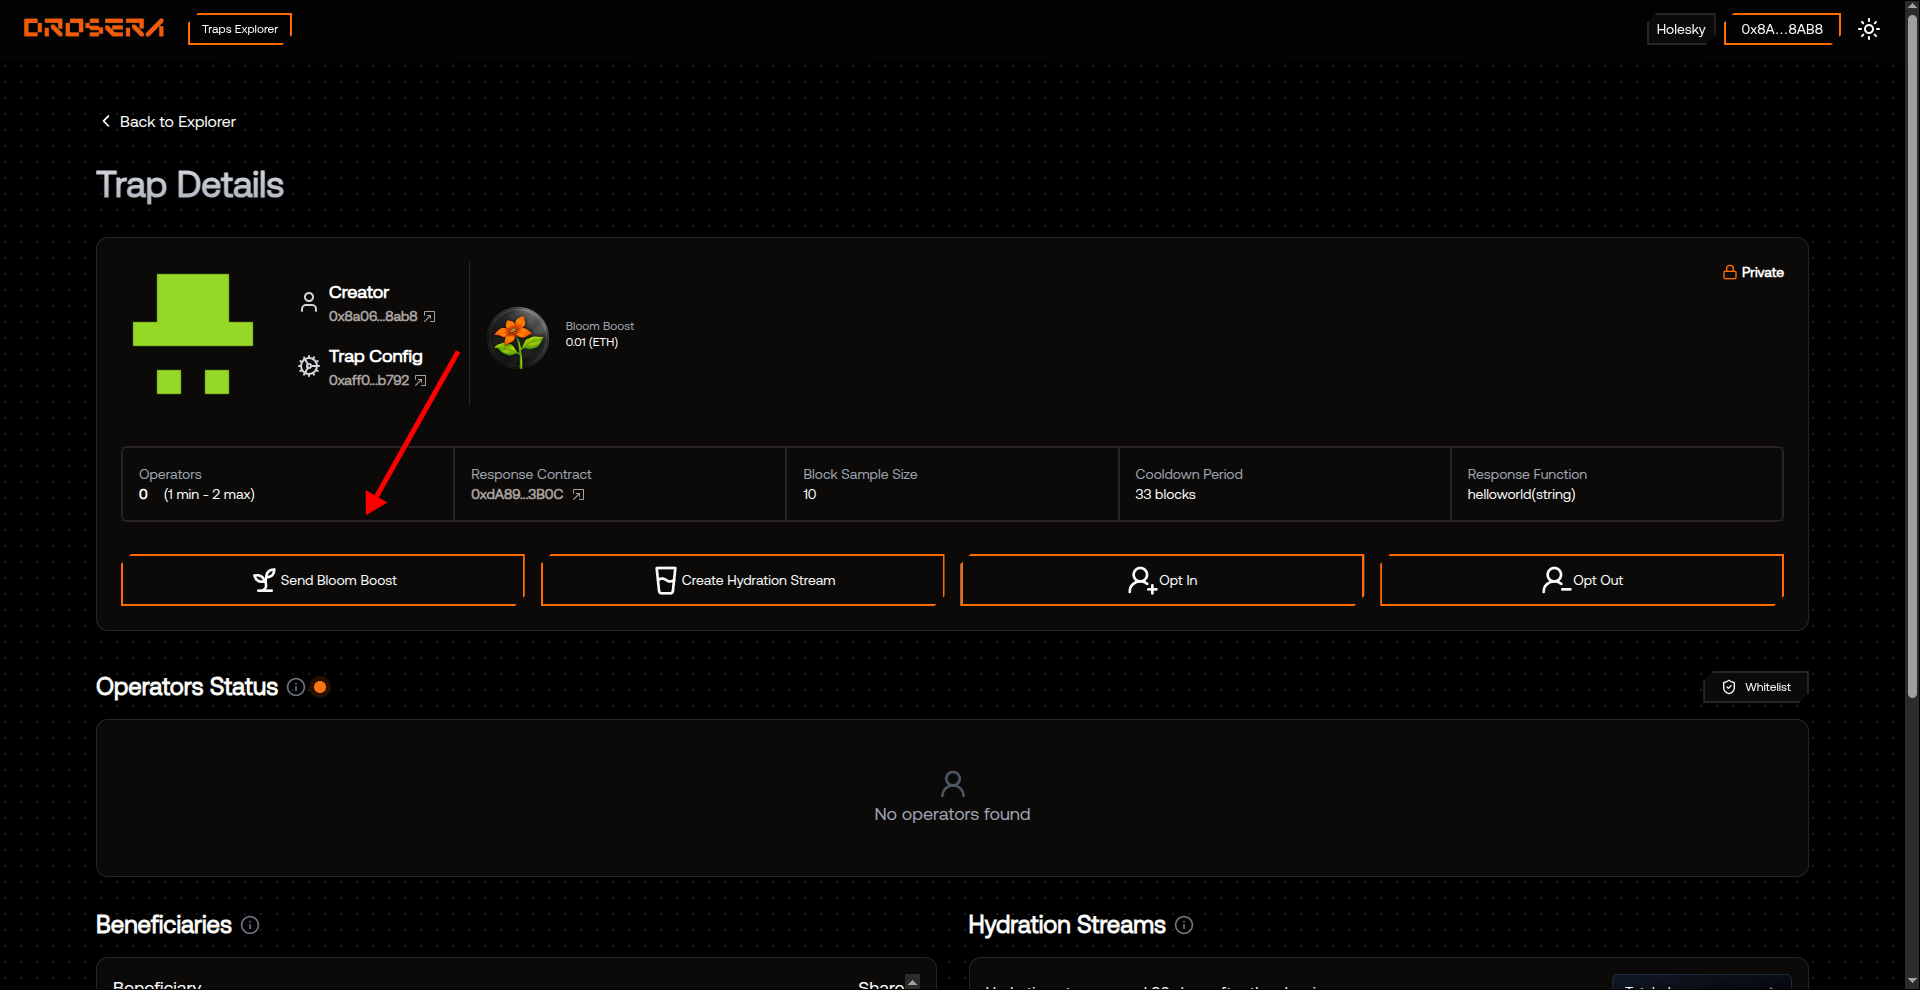Open the Traps Explorer tab
This screenshot has width=1920, height=990.
tap(240, 29)
